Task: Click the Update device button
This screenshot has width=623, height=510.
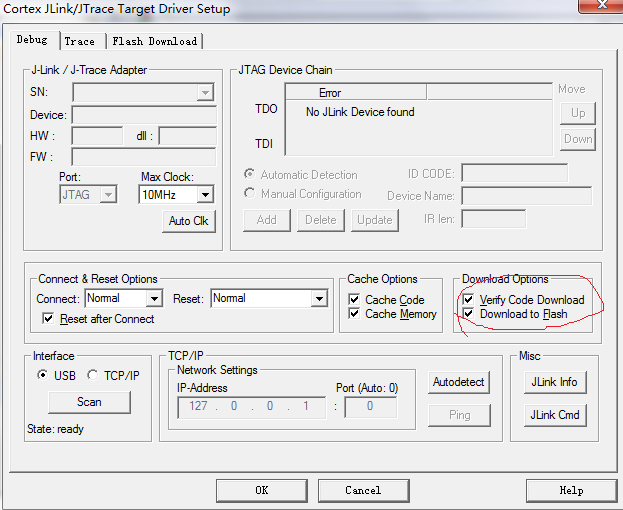Action: (375, 220)
